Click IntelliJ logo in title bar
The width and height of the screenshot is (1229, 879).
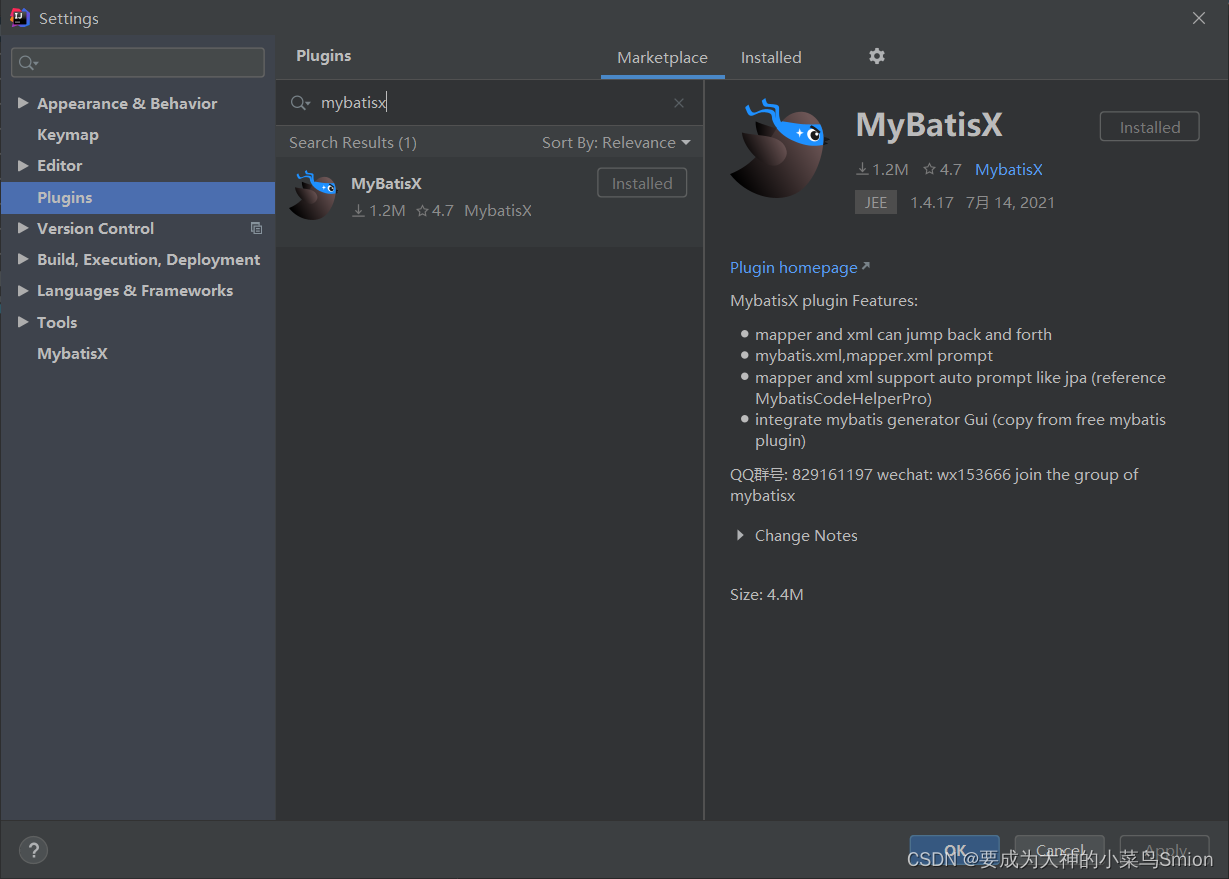(19, 18)
